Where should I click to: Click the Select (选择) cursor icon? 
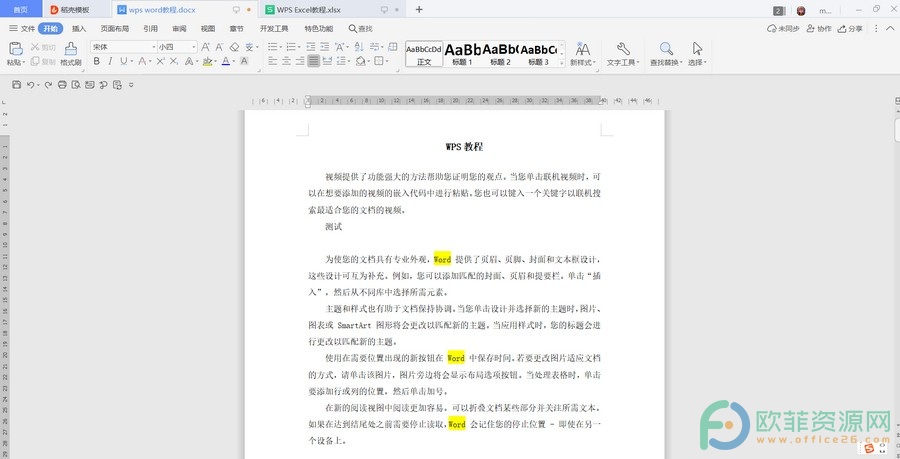click(x=697, y=49)
